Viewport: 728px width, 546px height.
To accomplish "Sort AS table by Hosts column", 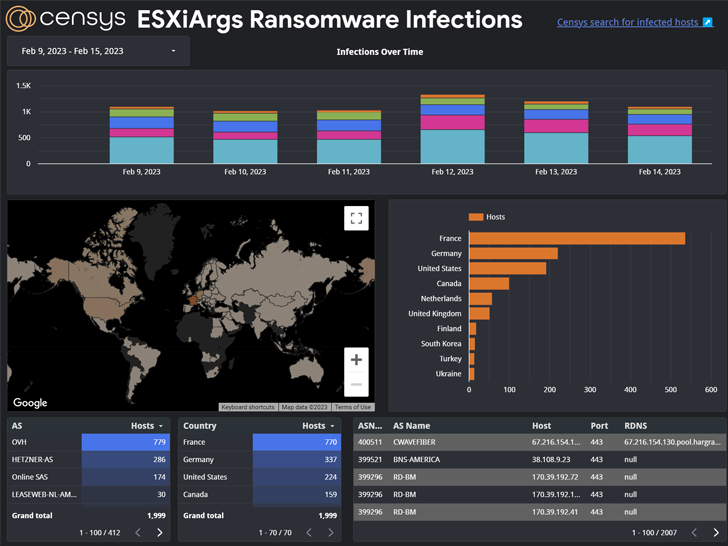I will pyautogui.click(x=146, y=426).
